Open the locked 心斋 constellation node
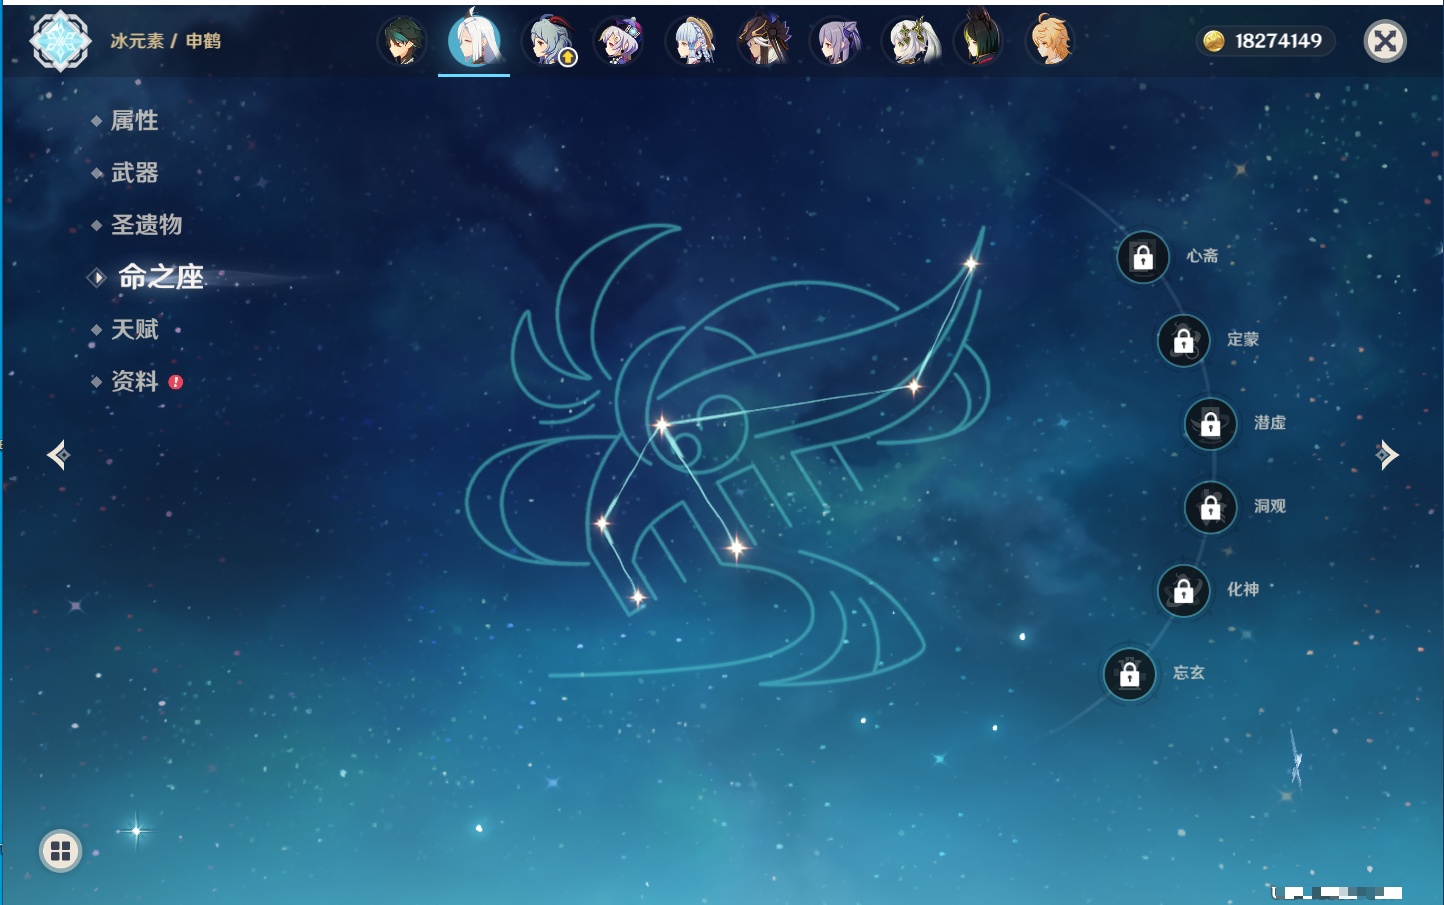 1143,257
